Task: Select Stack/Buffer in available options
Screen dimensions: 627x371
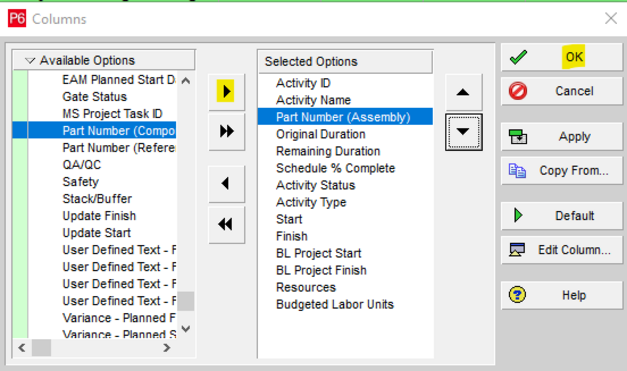Action: [97, 199]
